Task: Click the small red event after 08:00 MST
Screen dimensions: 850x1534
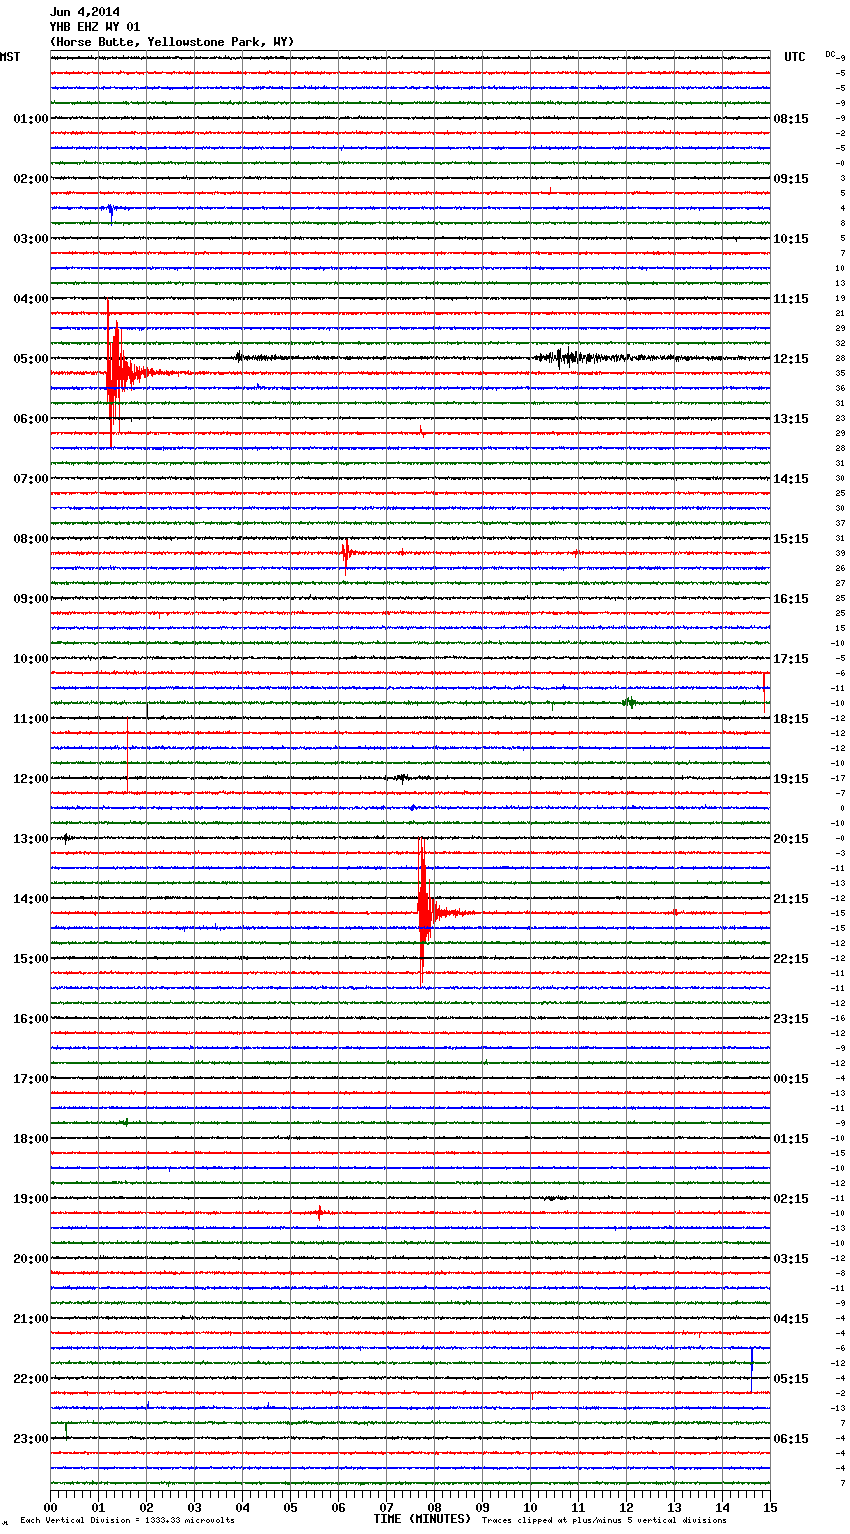Action: 347,552
